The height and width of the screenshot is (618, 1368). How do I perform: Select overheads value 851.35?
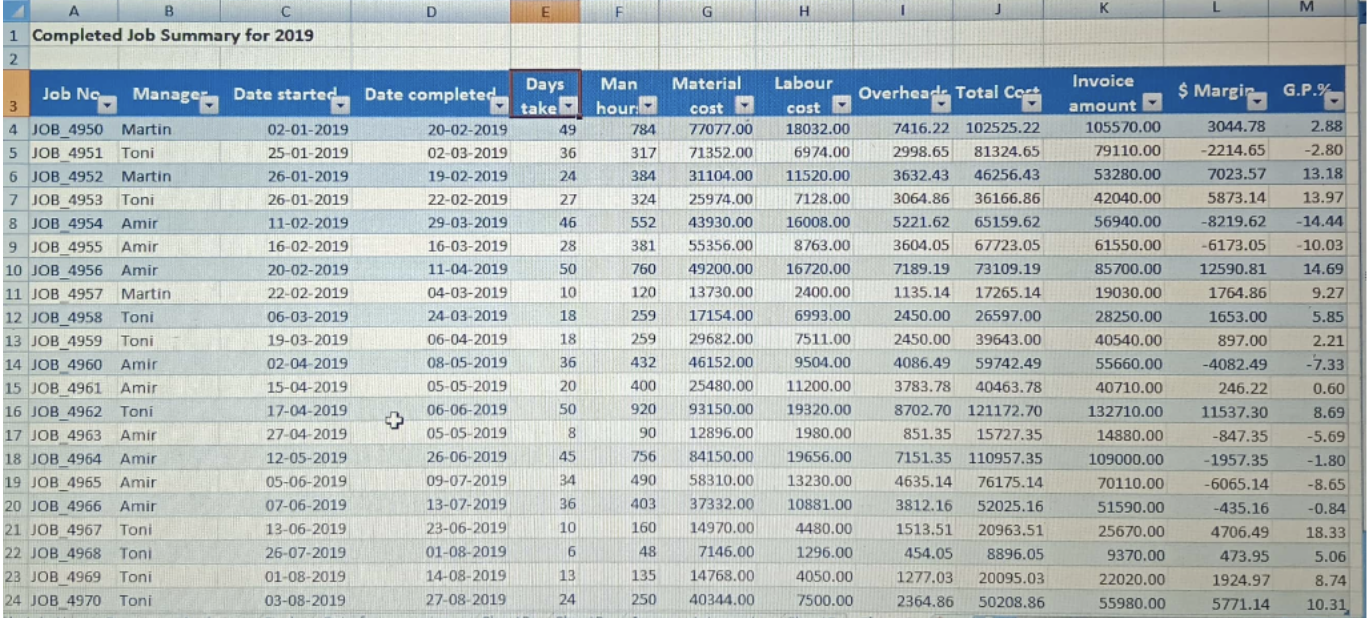[x=926, y=434]
